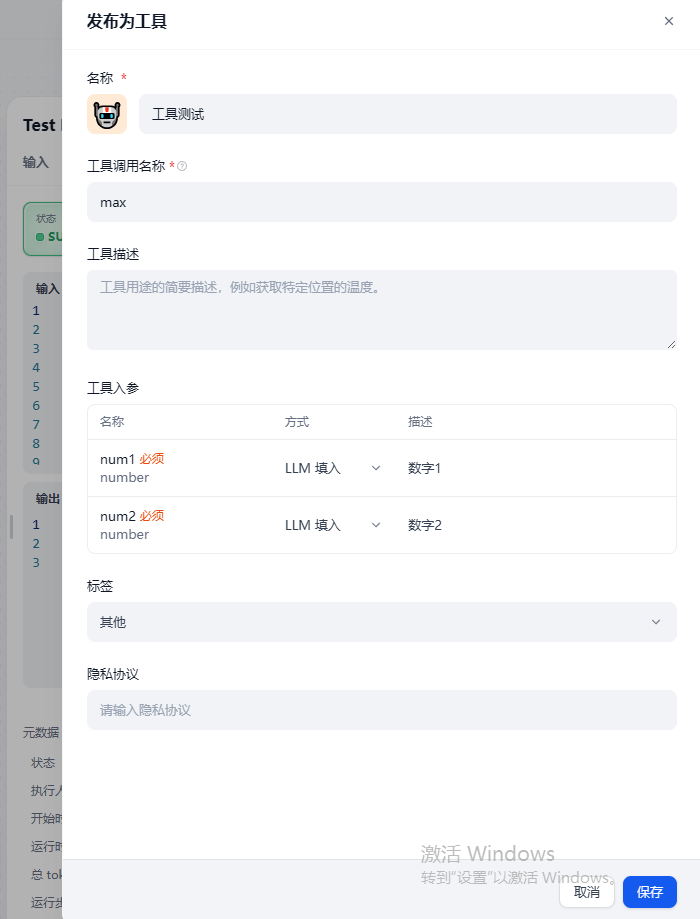
Task: Select line 3 in the 输出 panel
Action: [35, 562]
